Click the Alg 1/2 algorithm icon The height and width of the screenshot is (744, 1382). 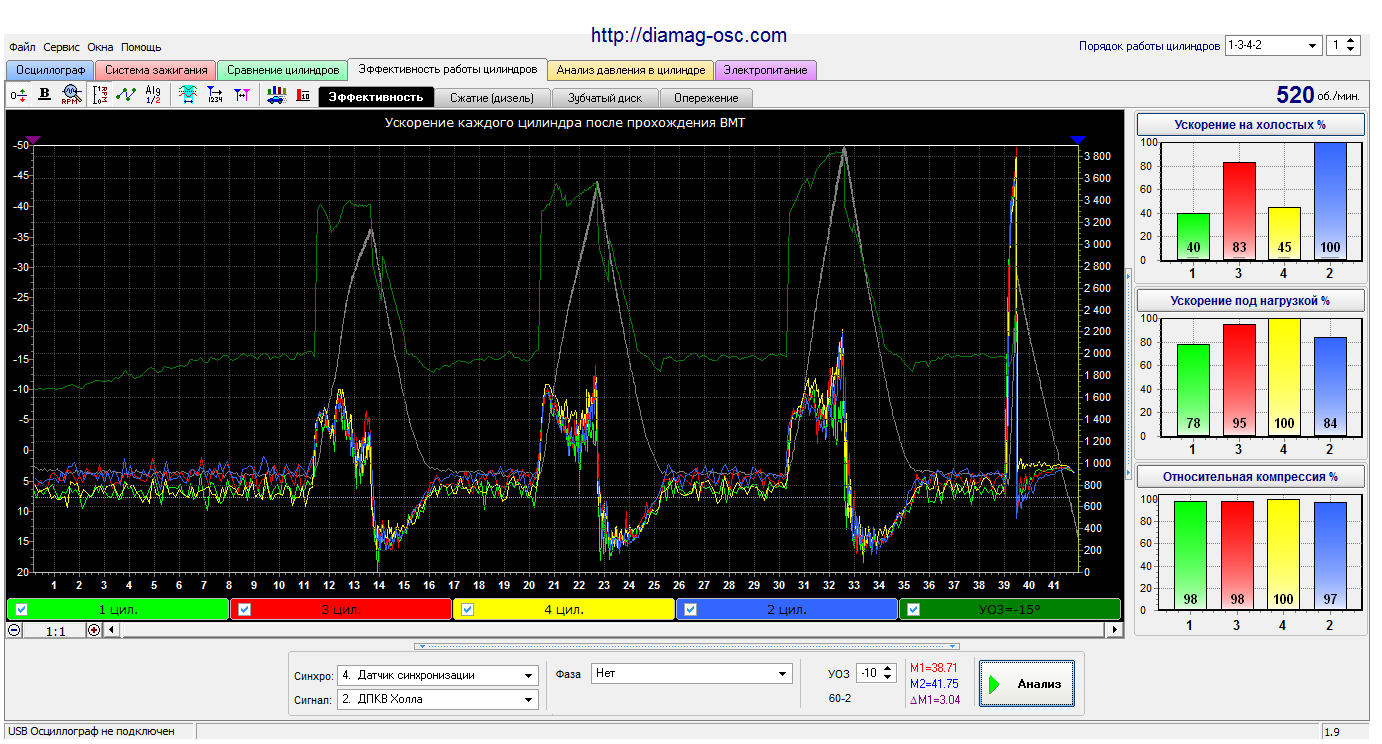(x=153, y=95)
